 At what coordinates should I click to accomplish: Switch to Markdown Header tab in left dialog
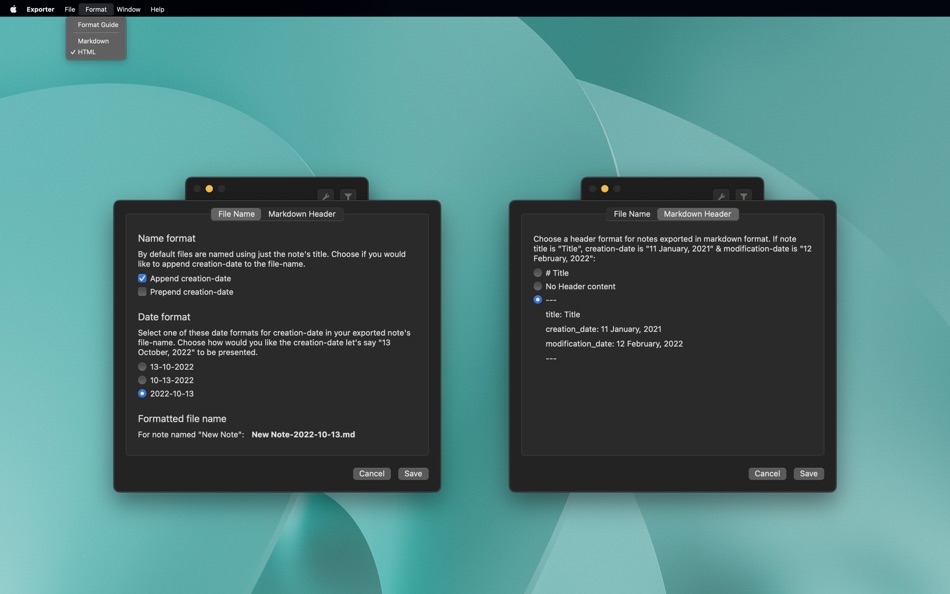tap(302, 214)
